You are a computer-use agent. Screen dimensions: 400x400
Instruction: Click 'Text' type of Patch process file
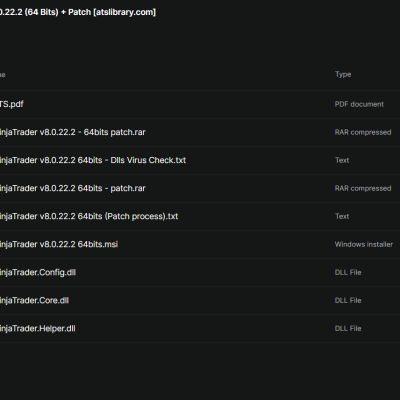[x=342, y=216]
